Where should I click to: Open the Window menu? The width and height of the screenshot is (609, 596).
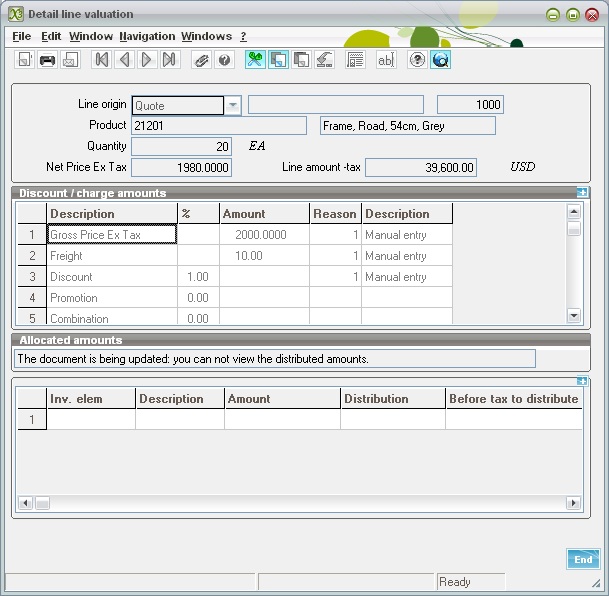coord(91,36)
